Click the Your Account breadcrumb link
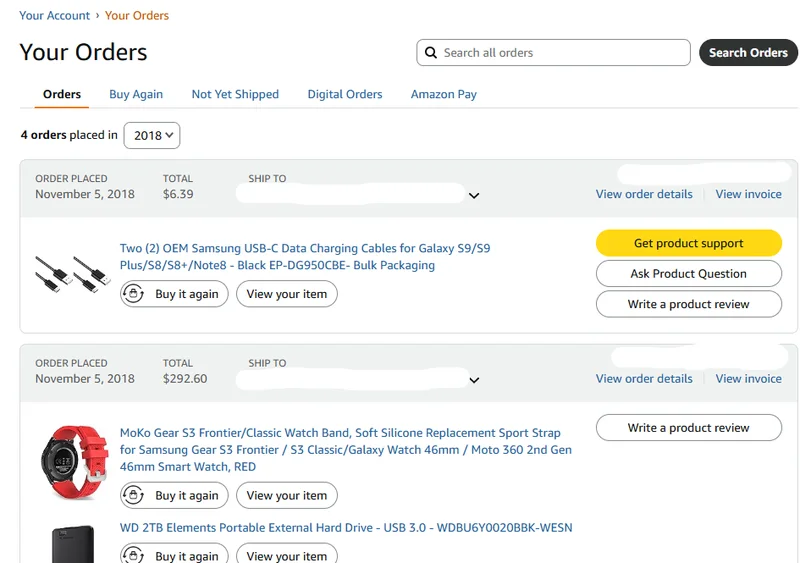Screen dimensions: 800x563 tap(55, 16)
